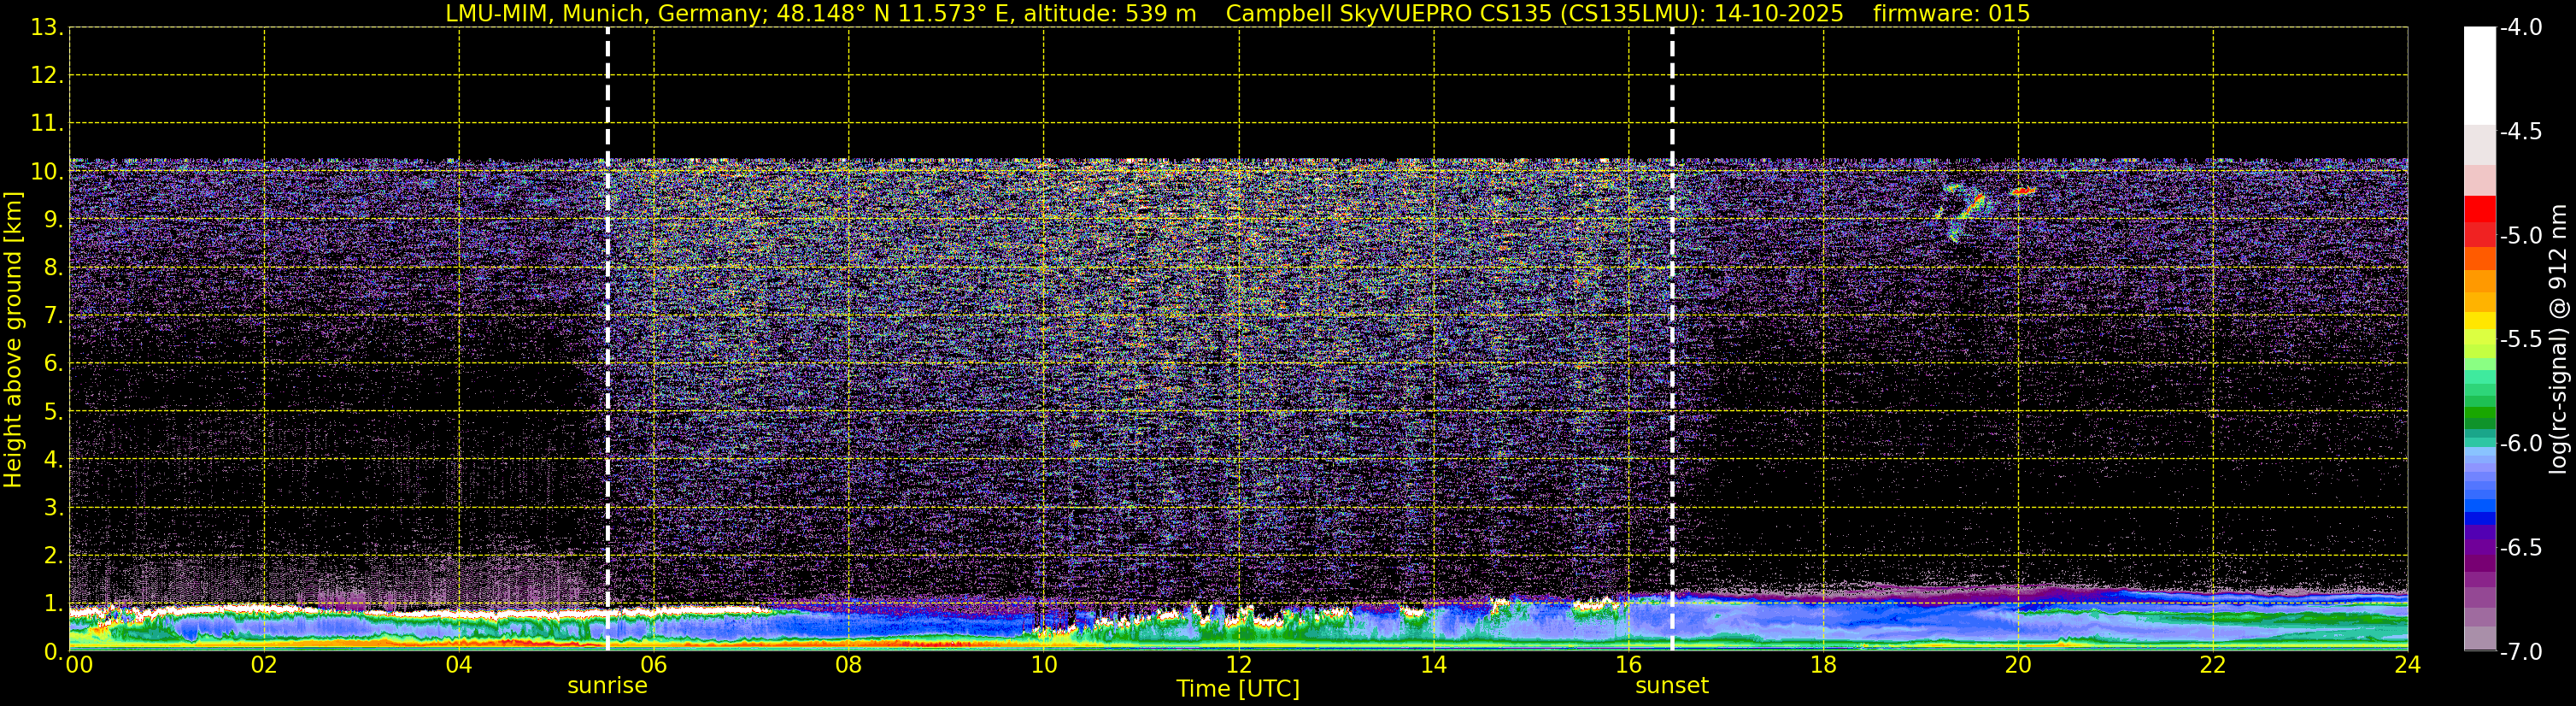Click the time axis tick '14'

[x=1433, y=665]
